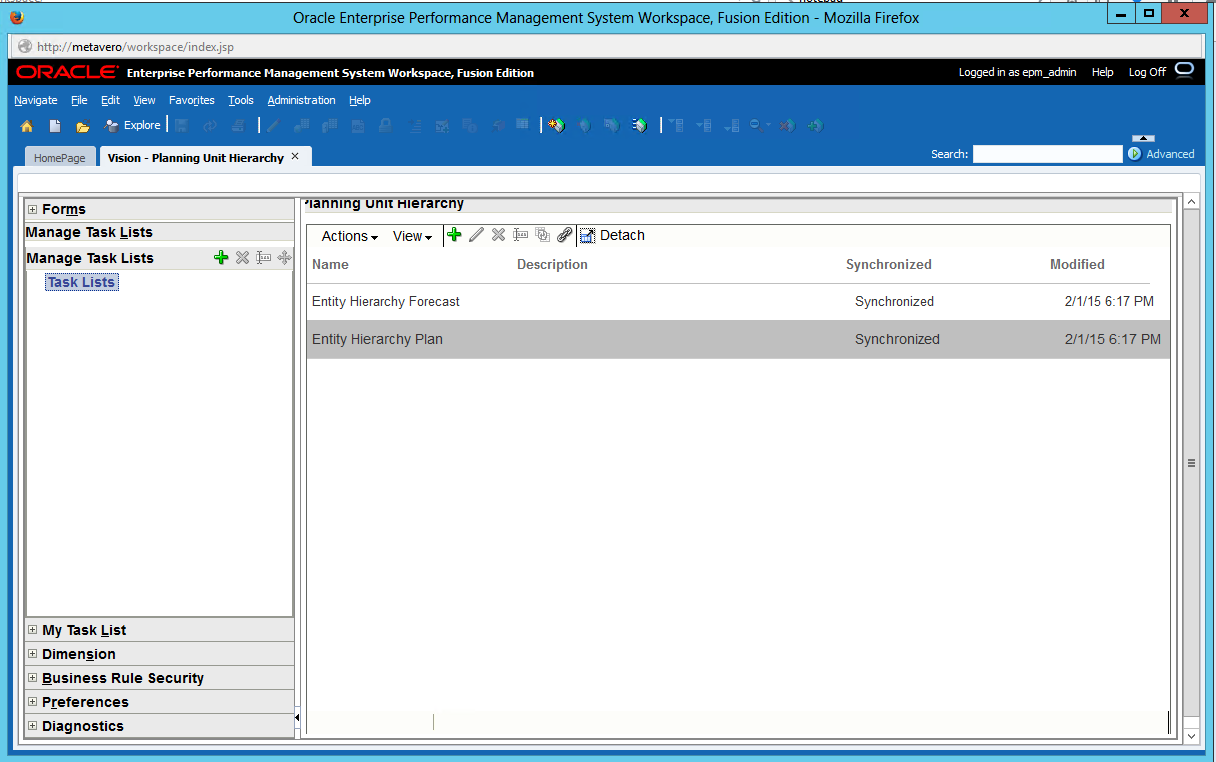Click the Modified column header

click(x=1077, y=264)
